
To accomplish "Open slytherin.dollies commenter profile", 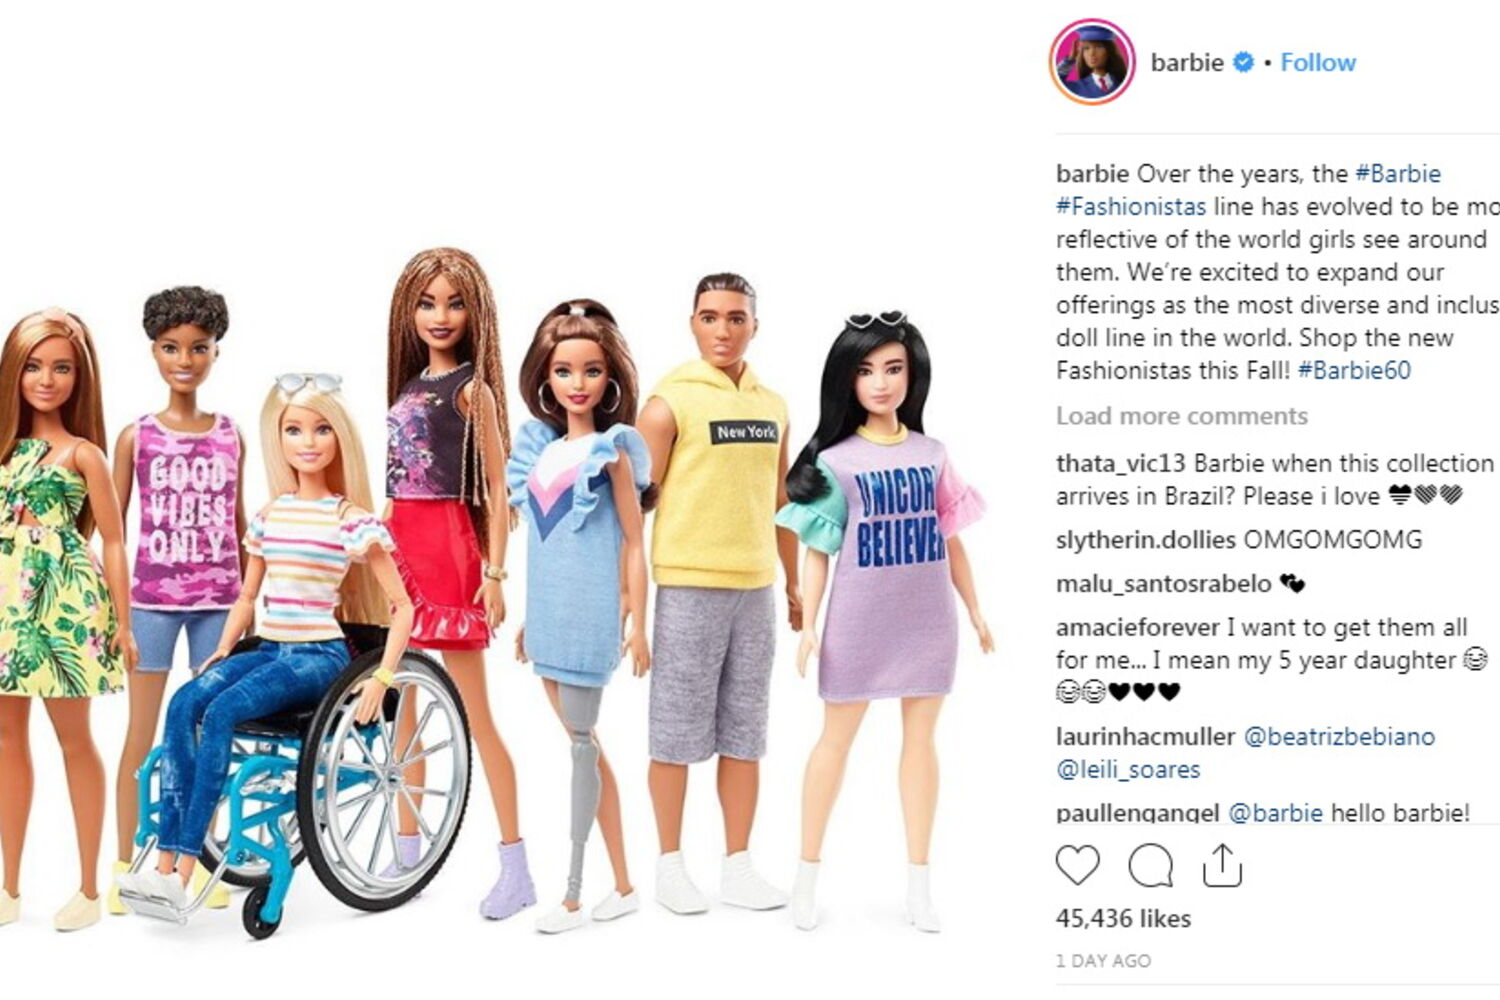I will (x=1146, y=539).
